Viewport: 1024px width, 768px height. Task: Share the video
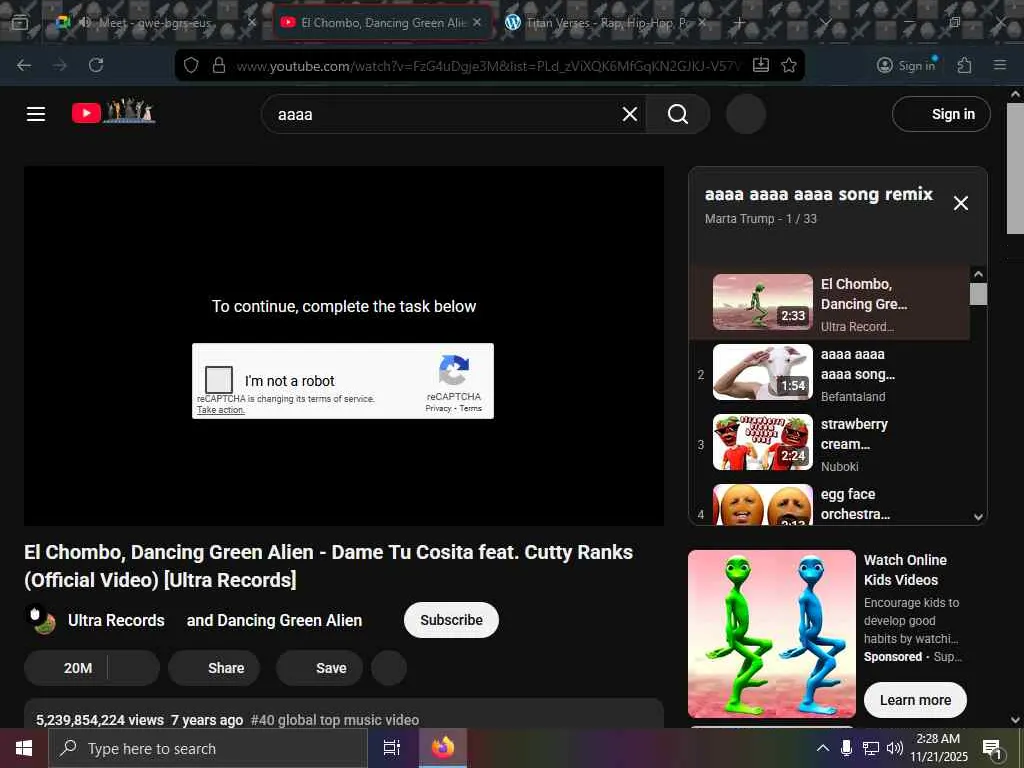pos(214,668)
